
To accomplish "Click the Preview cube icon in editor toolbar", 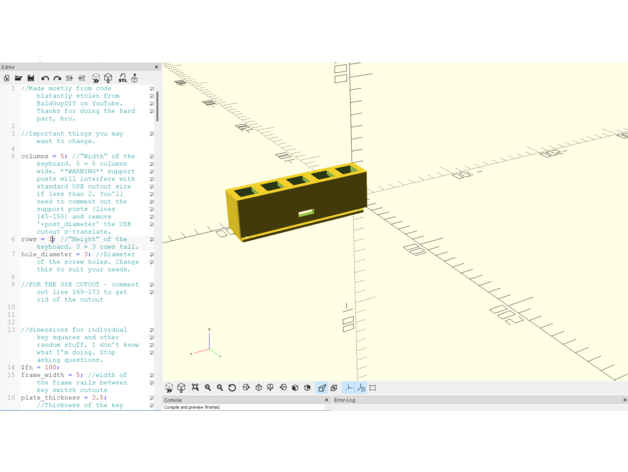I will (96, 78).
